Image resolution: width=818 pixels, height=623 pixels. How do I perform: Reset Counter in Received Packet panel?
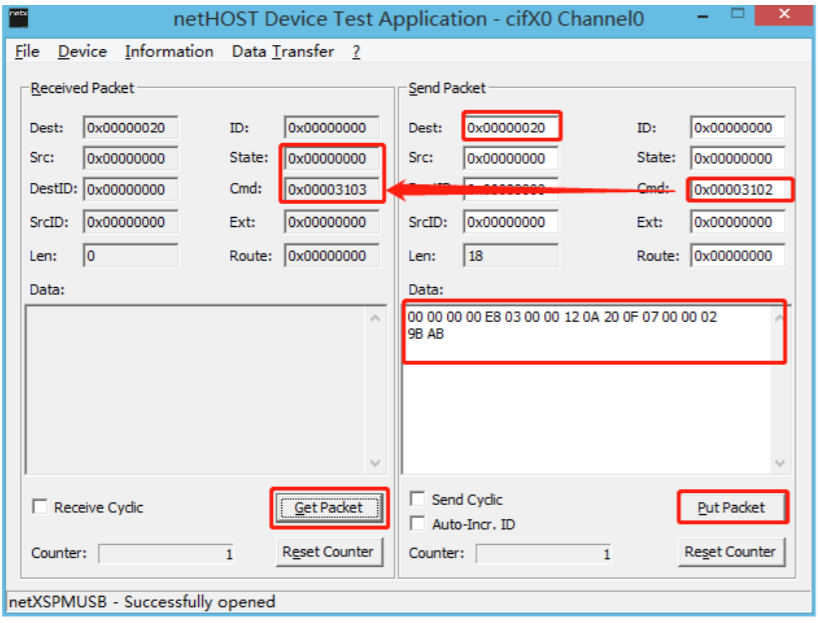pos(329,552)
